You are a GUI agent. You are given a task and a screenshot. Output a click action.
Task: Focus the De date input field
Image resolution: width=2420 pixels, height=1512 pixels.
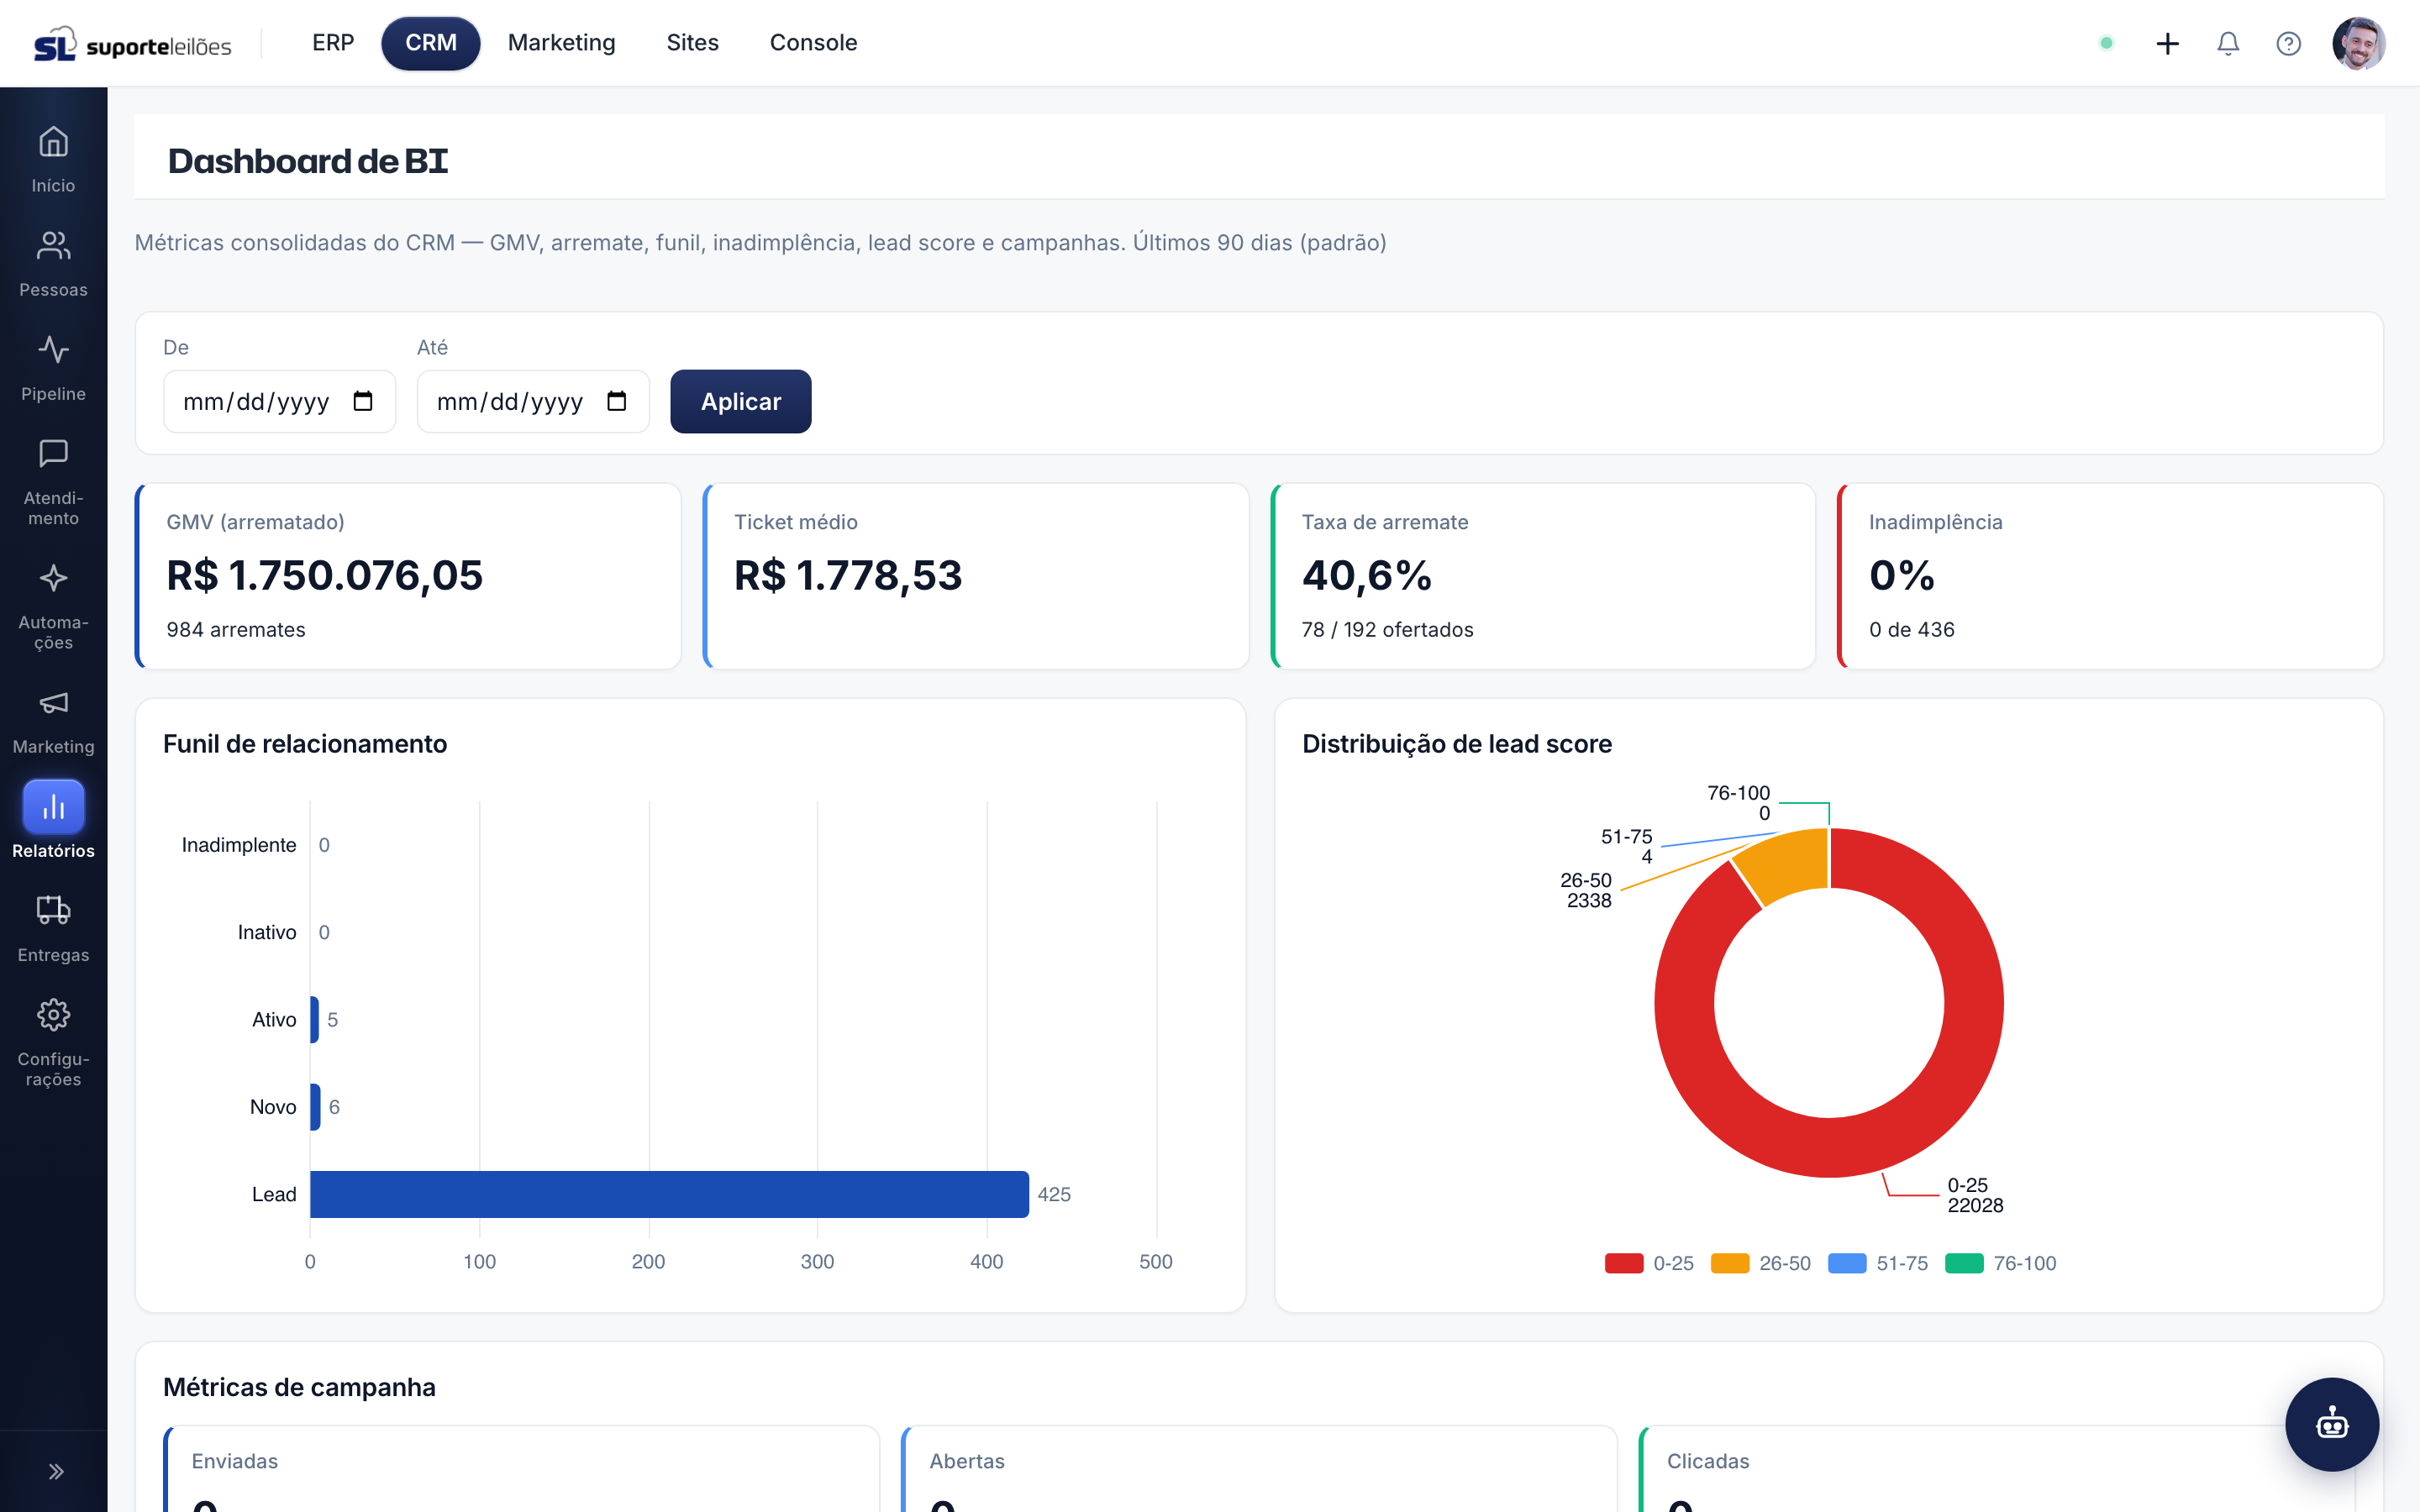pos(279,401)
